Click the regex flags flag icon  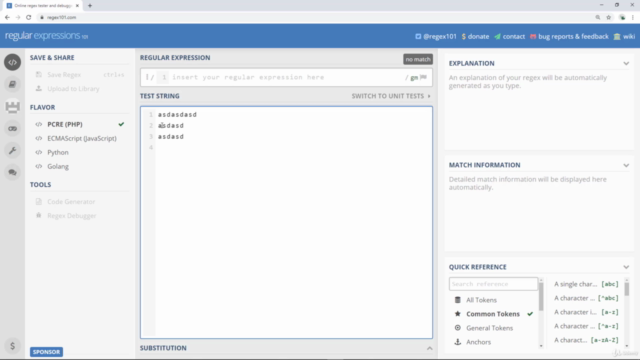click(x=424, y=77)
